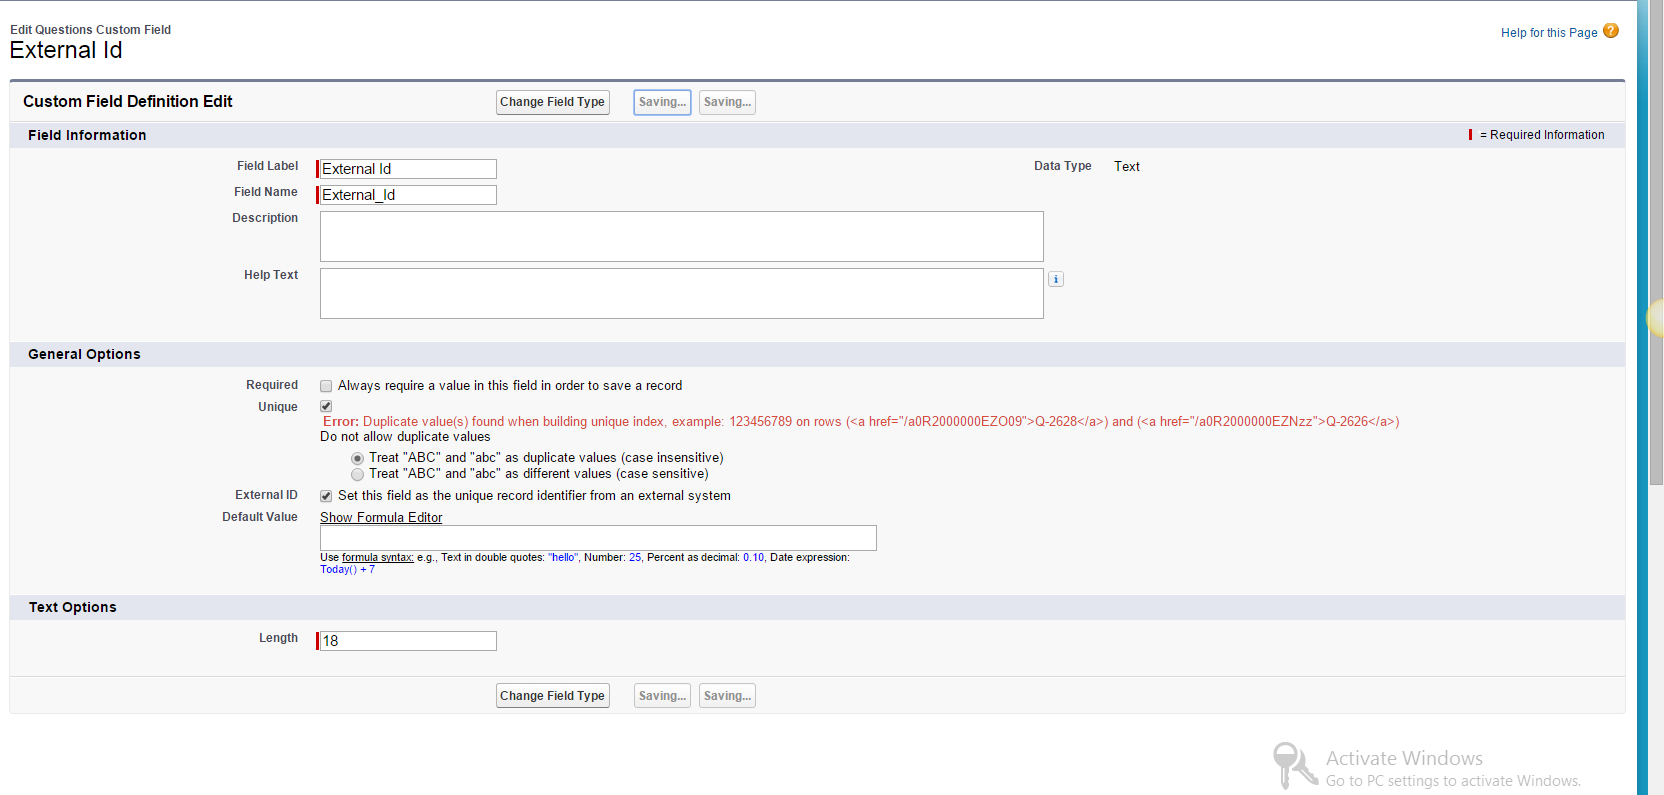
Task: Focus the Field Name text box
Action: [x=407, y=195]
